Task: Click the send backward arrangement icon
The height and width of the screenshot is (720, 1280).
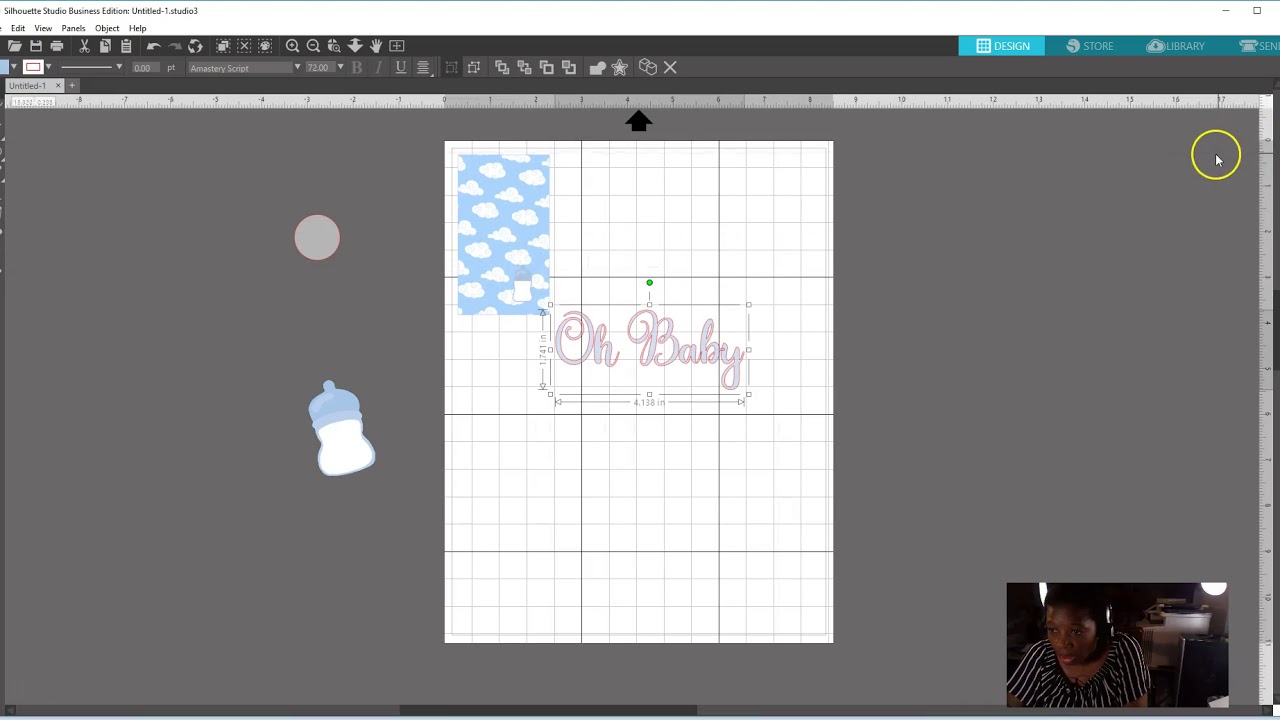Action: [x=569, y=68]
